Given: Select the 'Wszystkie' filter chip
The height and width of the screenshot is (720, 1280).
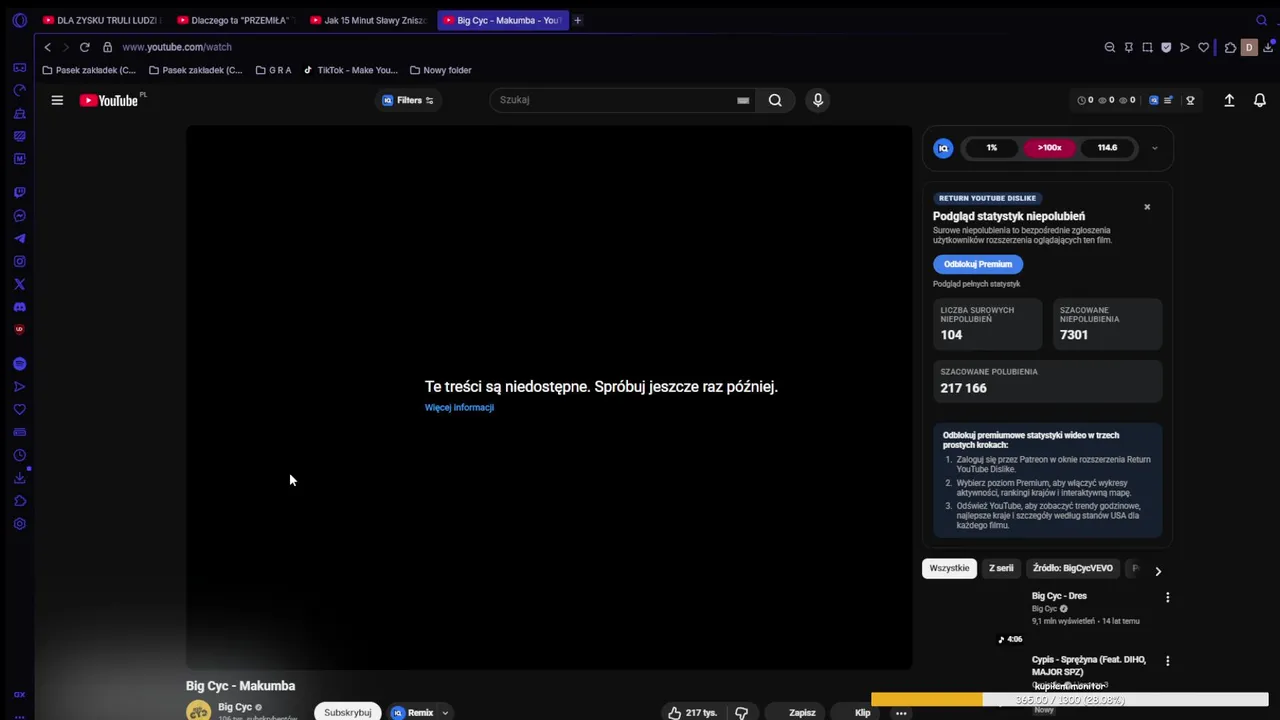Looking at the screenshot, I should 949,568.
